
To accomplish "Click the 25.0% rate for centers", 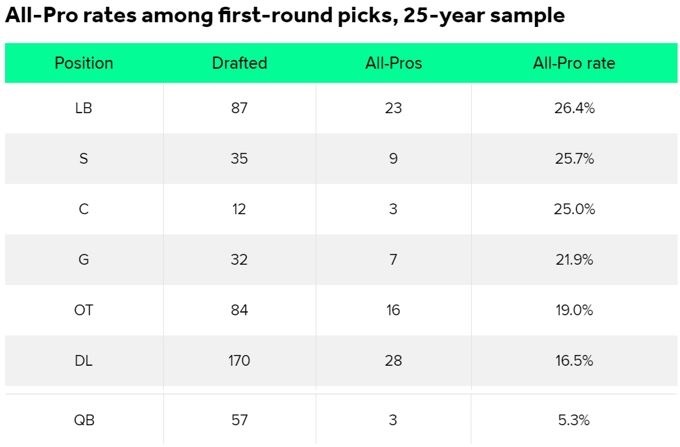I will pyautogui.click(x=574, y=209).
